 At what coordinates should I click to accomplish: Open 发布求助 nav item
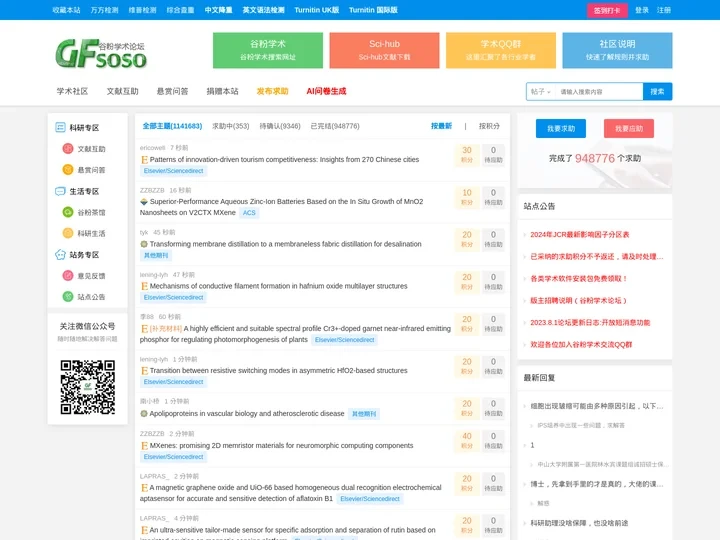tap(272, 91)
